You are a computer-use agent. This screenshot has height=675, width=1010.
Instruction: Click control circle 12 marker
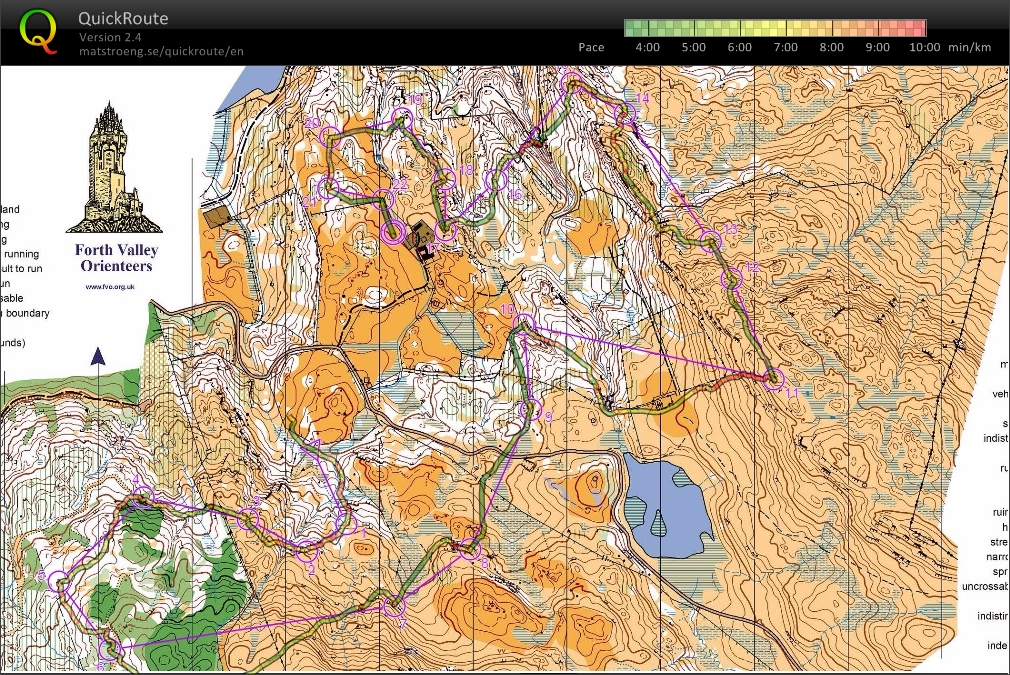[732, 278]
